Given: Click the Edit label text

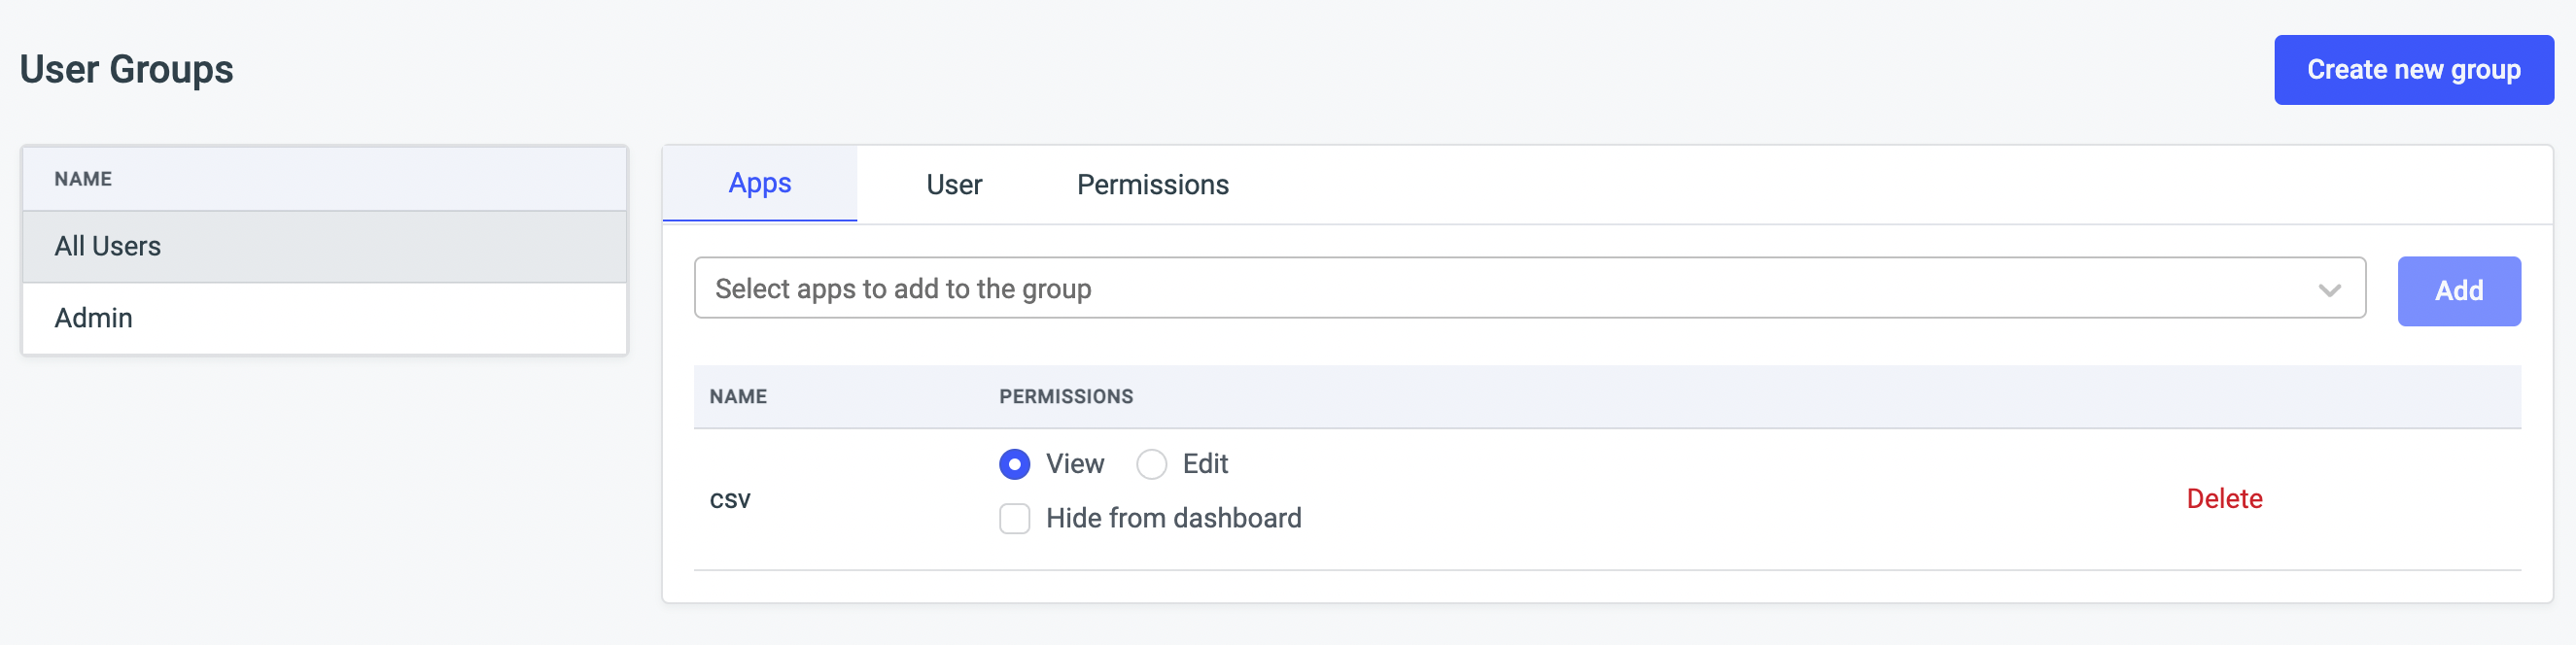Looking at the screenshot, I should [1204, 464].
